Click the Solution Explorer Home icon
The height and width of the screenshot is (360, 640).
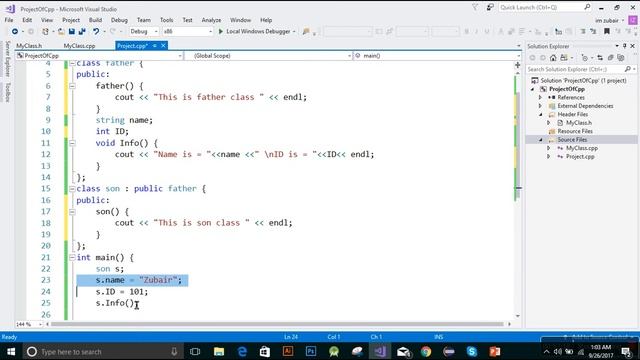click(553, 58)
